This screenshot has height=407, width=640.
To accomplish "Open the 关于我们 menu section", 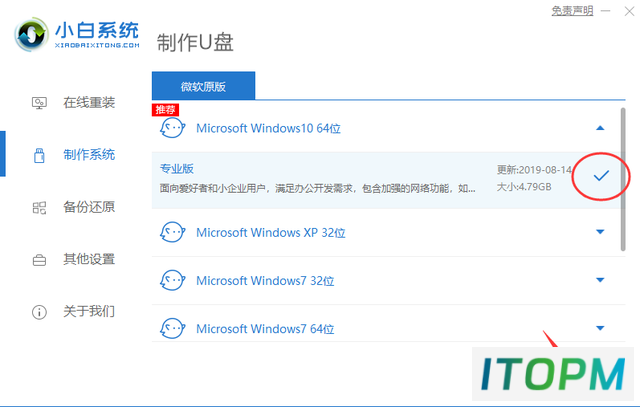I will point(89,311).
